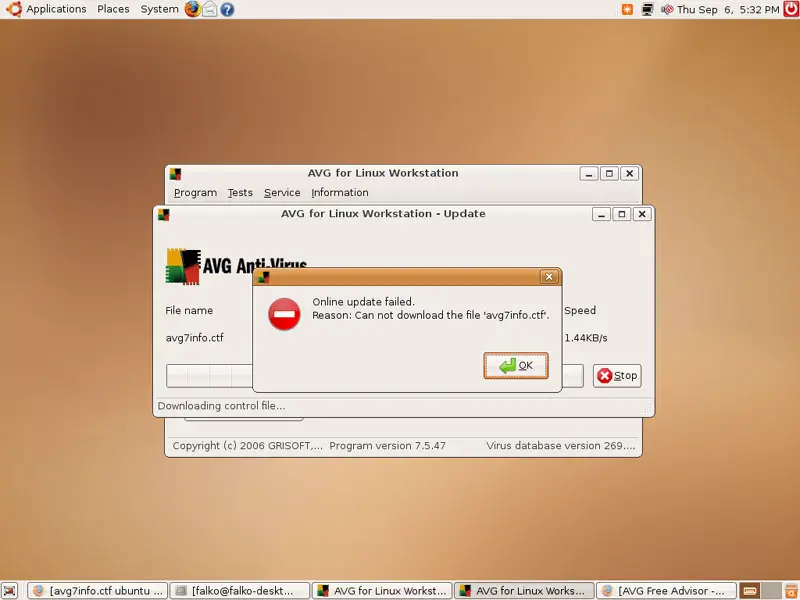Click the 'Program version 7.5.47' status bar text
The height and width of the screenshot is (600, 800).
click(x=387, y=445)
